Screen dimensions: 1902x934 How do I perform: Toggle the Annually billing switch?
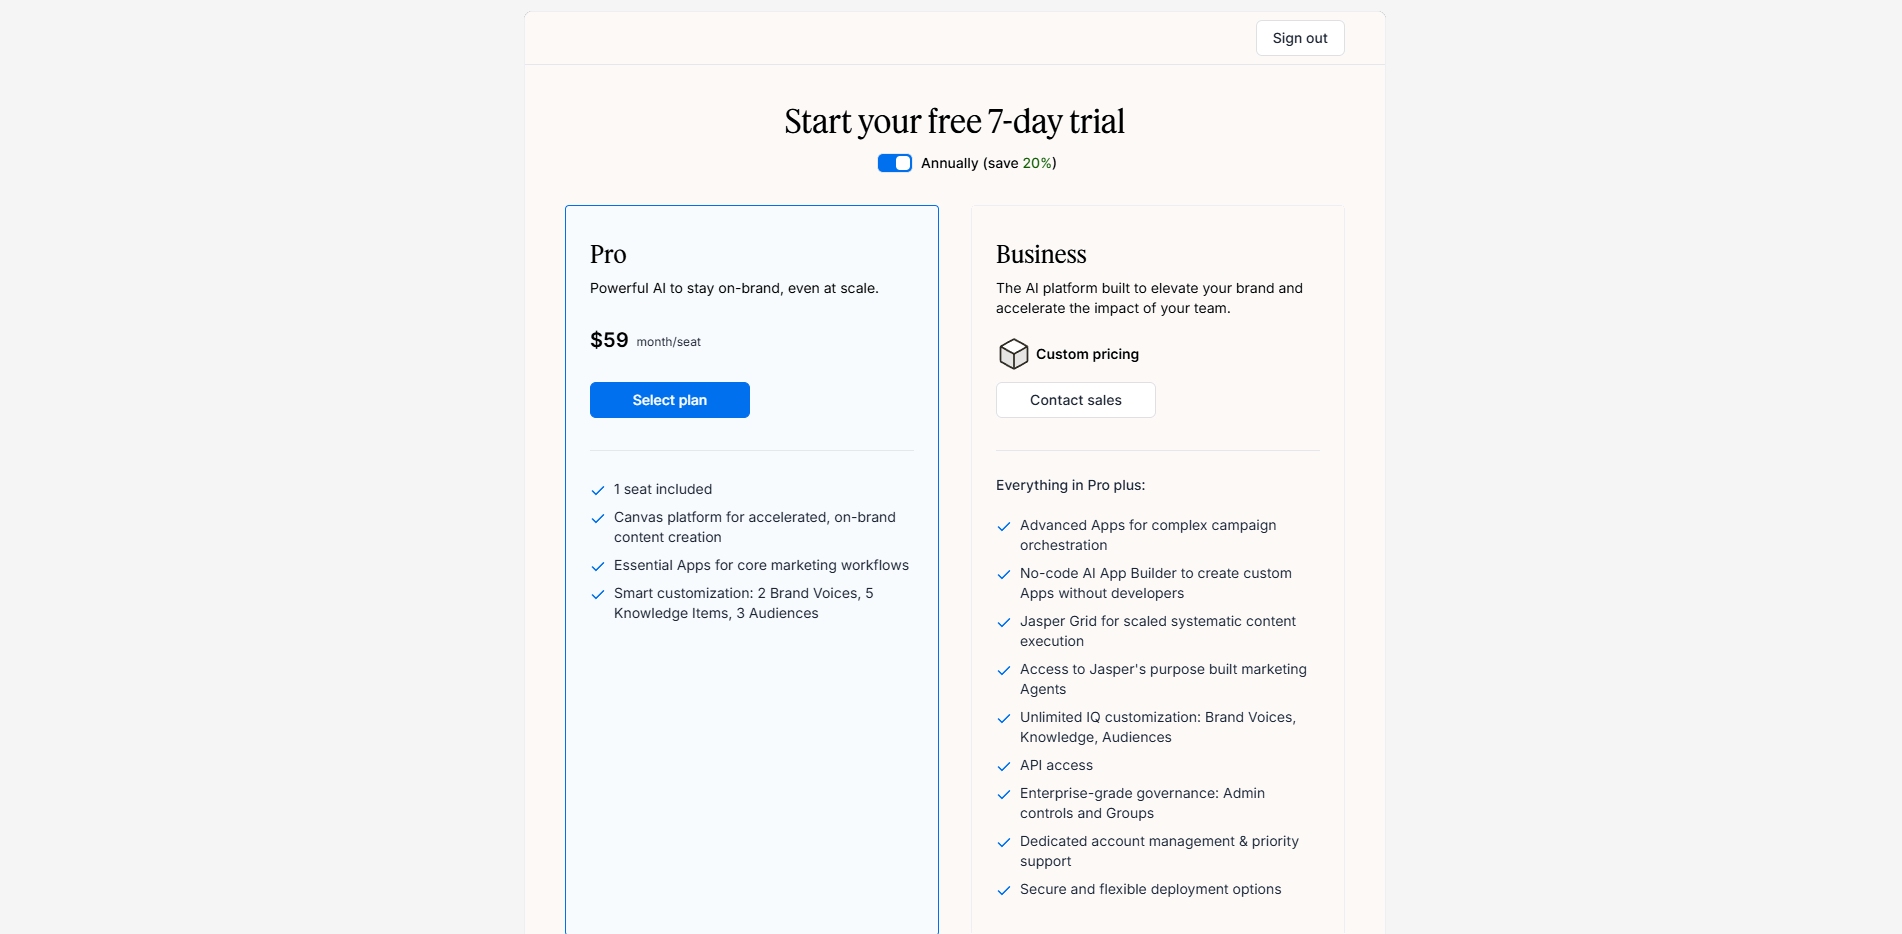tap(895, 163)
